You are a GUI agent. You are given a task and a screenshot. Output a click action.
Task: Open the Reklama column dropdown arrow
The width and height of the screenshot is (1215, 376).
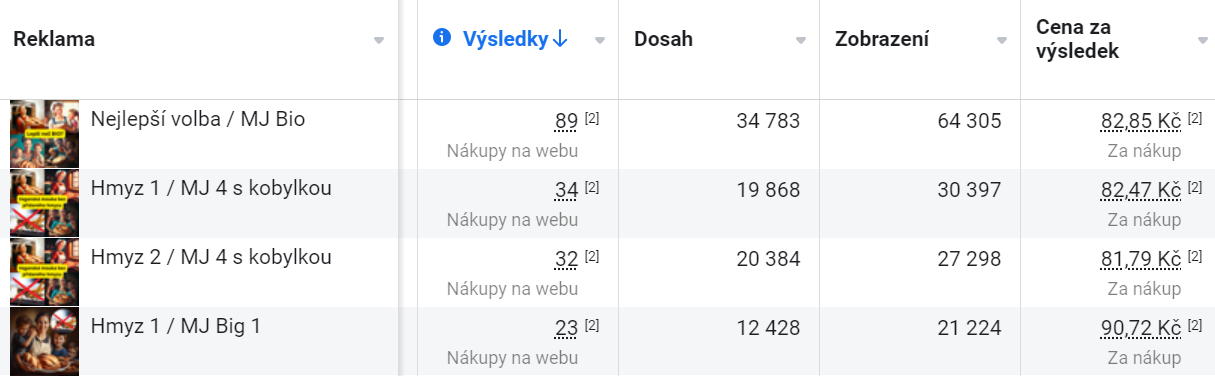379,40
